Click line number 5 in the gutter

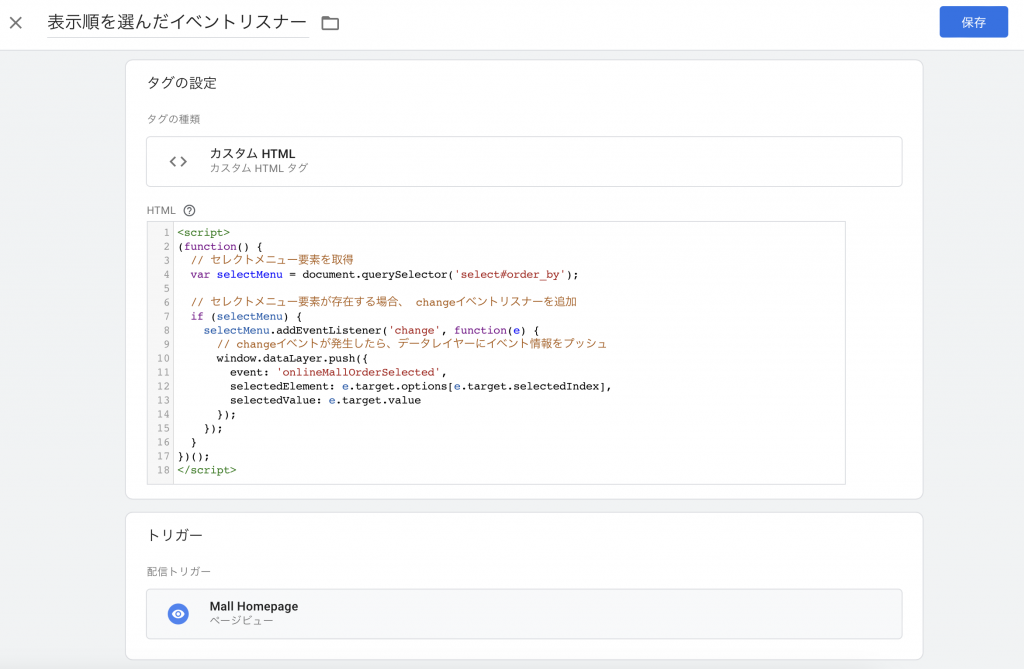point(167,288)
